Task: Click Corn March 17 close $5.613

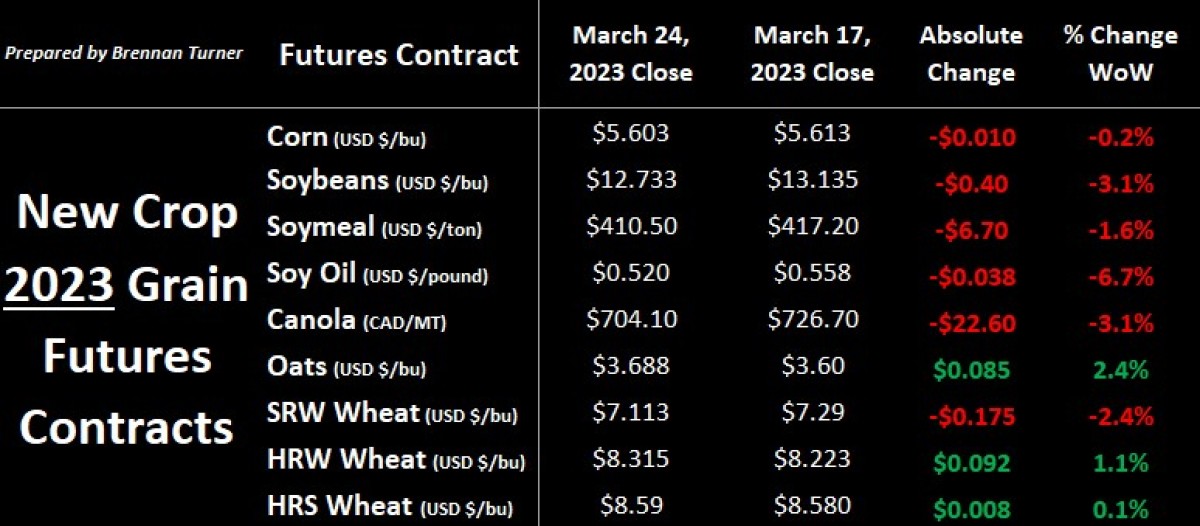Action: coord(812,133)
